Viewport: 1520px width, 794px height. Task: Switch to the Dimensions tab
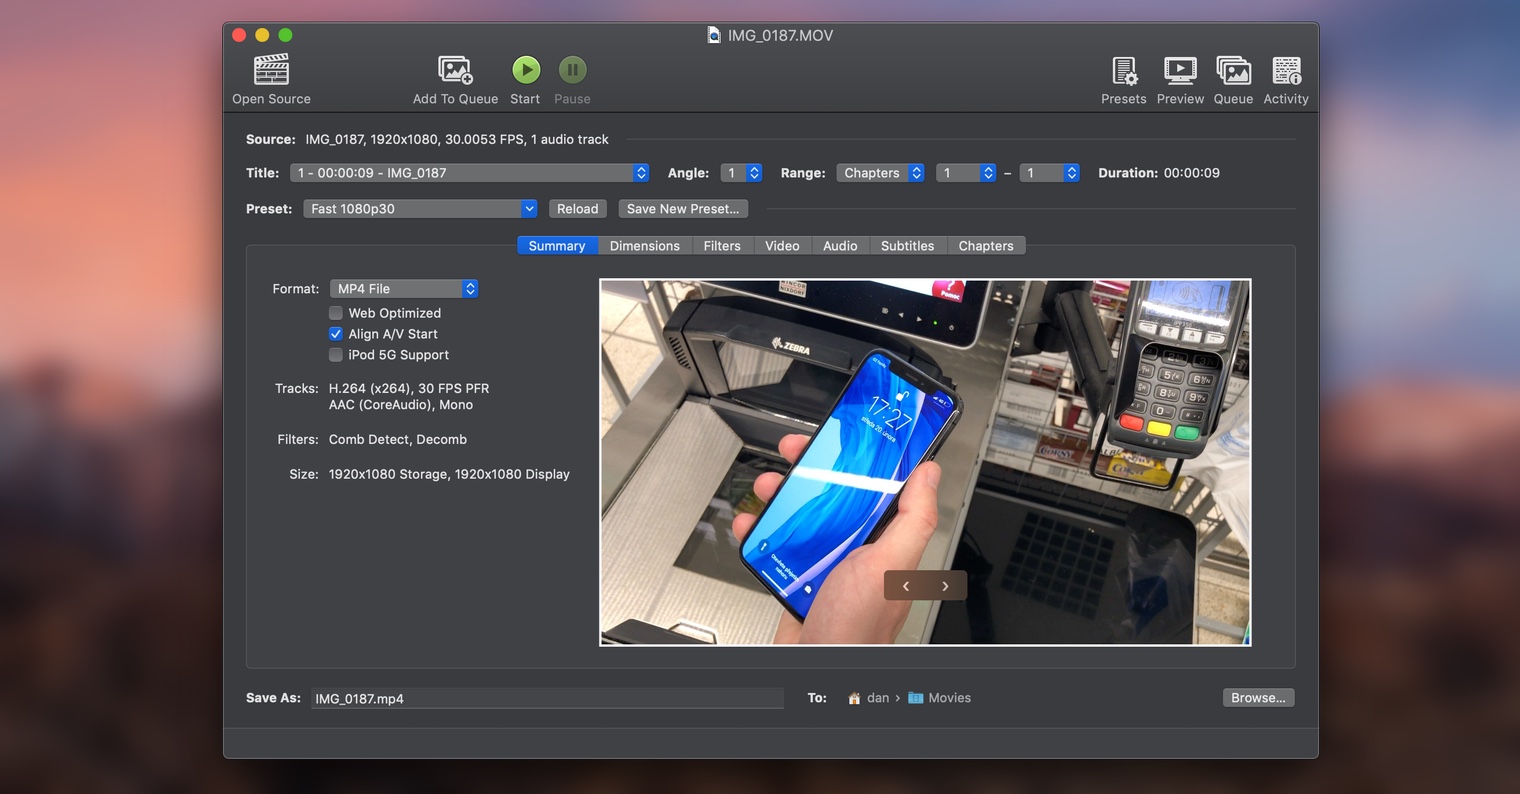[x=644, y=246]
